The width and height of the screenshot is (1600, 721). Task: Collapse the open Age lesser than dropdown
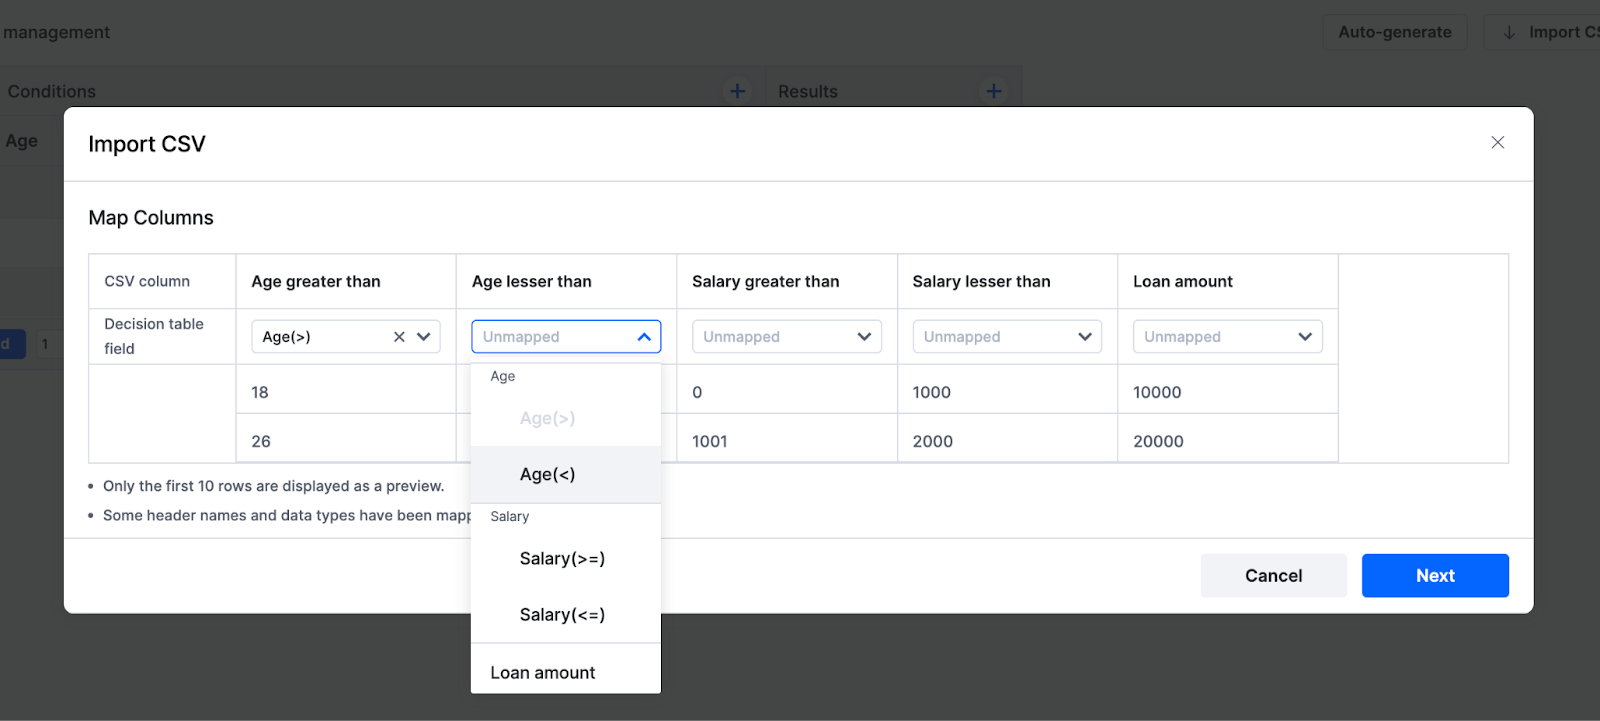[x=644, y=337]
